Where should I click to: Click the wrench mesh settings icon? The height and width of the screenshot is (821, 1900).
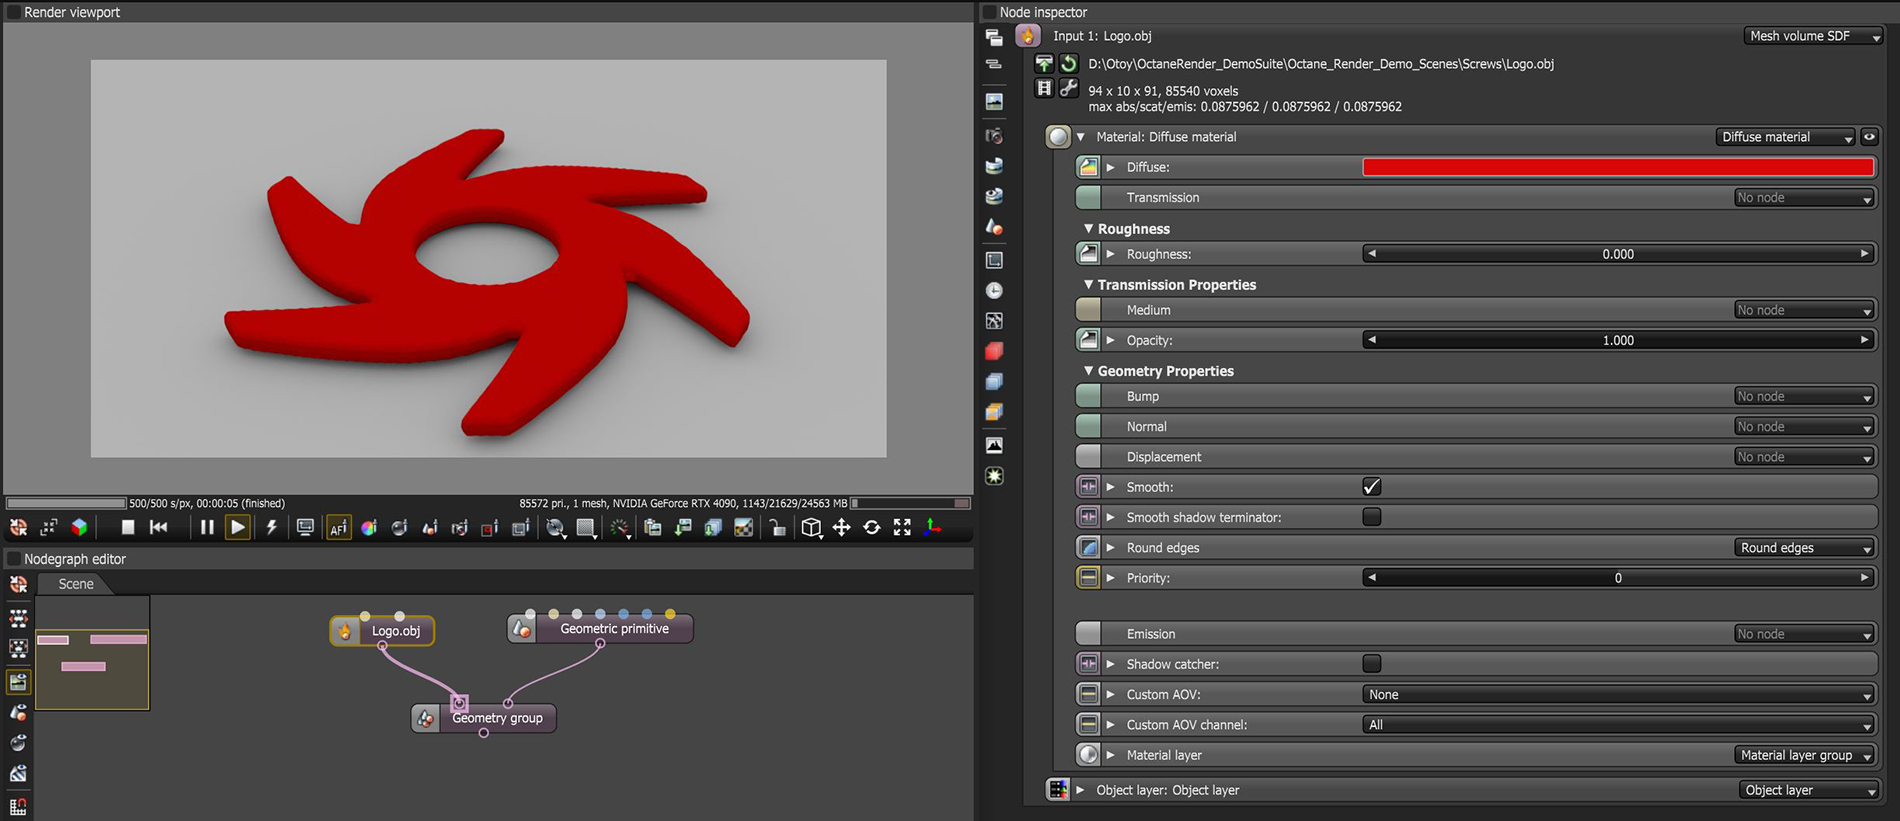click(1069, 88)
